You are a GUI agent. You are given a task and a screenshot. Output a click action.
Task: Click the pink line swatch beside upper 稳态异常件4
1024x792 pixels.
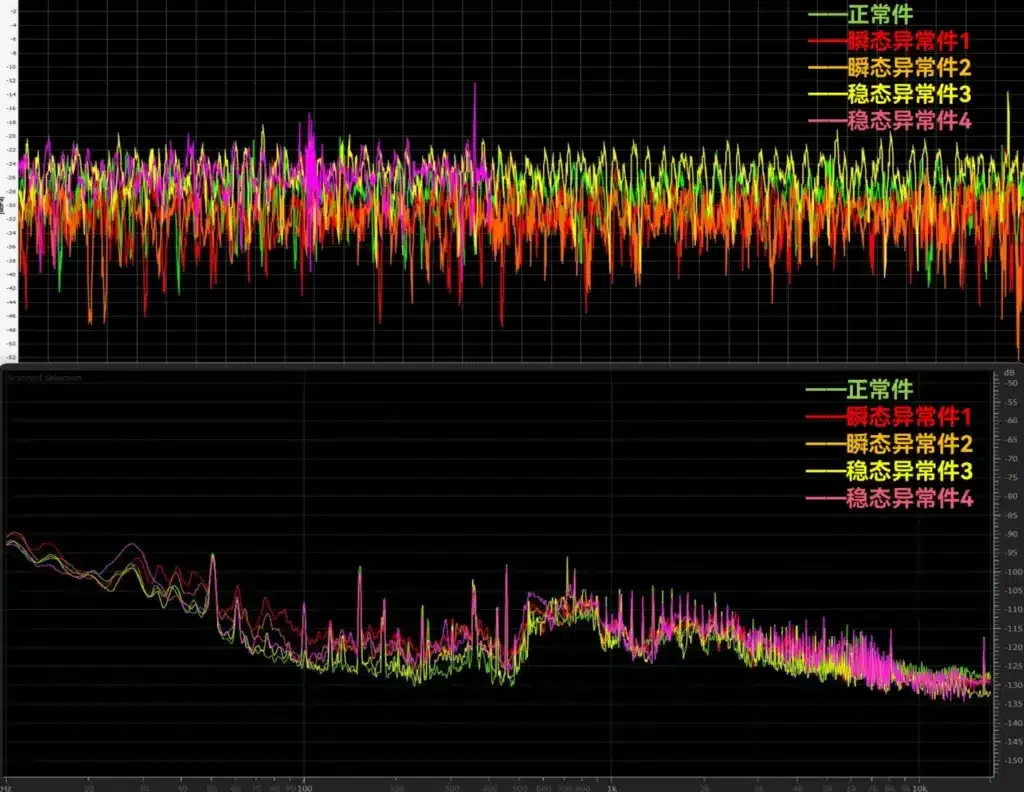tap(827, 121)
